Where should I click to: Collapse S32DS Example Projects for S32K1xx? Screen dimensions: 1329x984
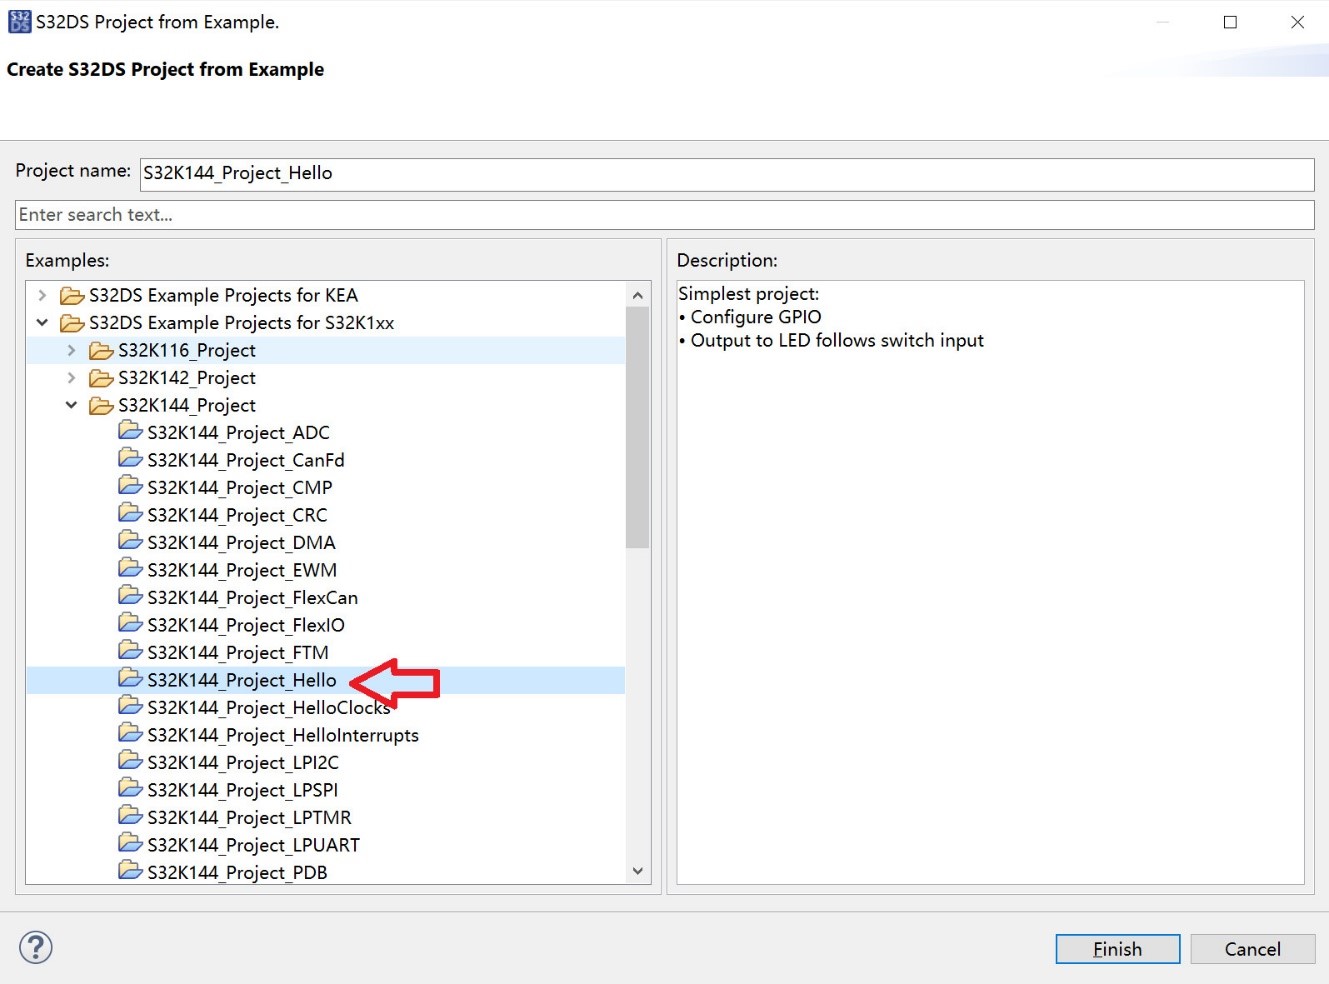click(x=42, y=322)
